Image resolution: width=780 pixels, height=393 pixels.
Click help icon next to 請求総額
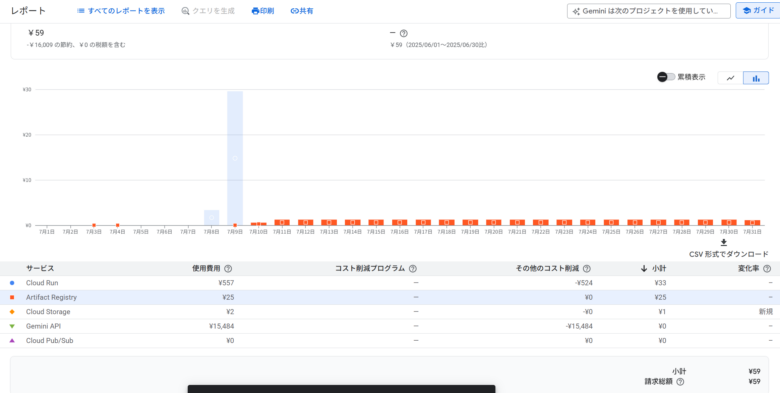point(680,382)
